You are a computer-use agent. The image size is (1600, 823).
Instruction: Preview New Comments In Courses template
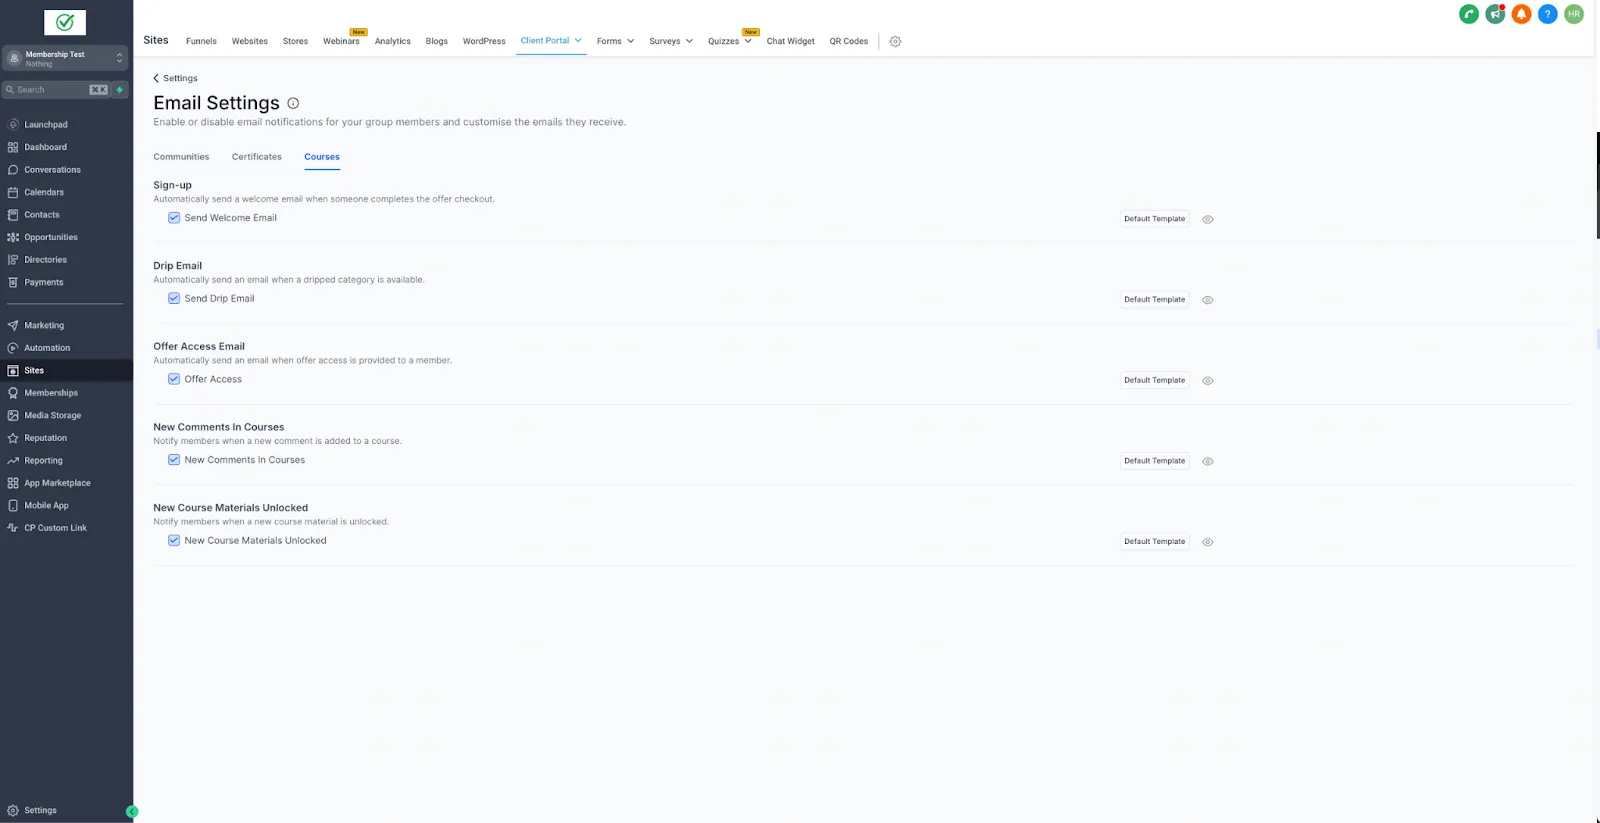pyautogui.click(x=1207, y=461)
